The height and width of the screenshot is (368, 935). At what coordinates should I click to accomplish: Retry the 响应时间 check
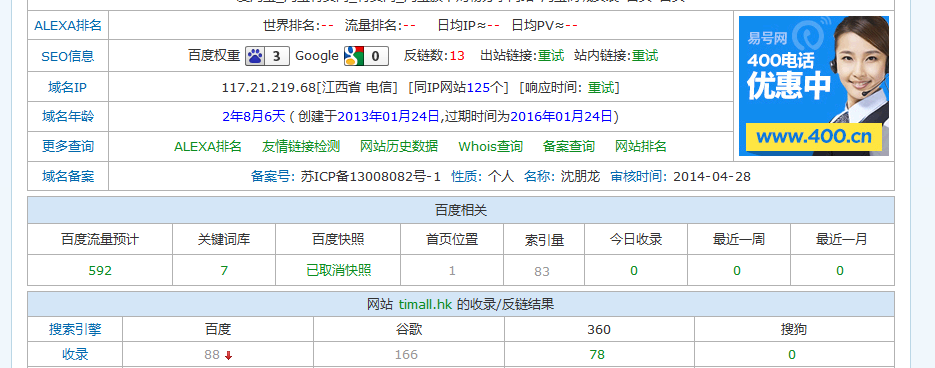[601, 88]
